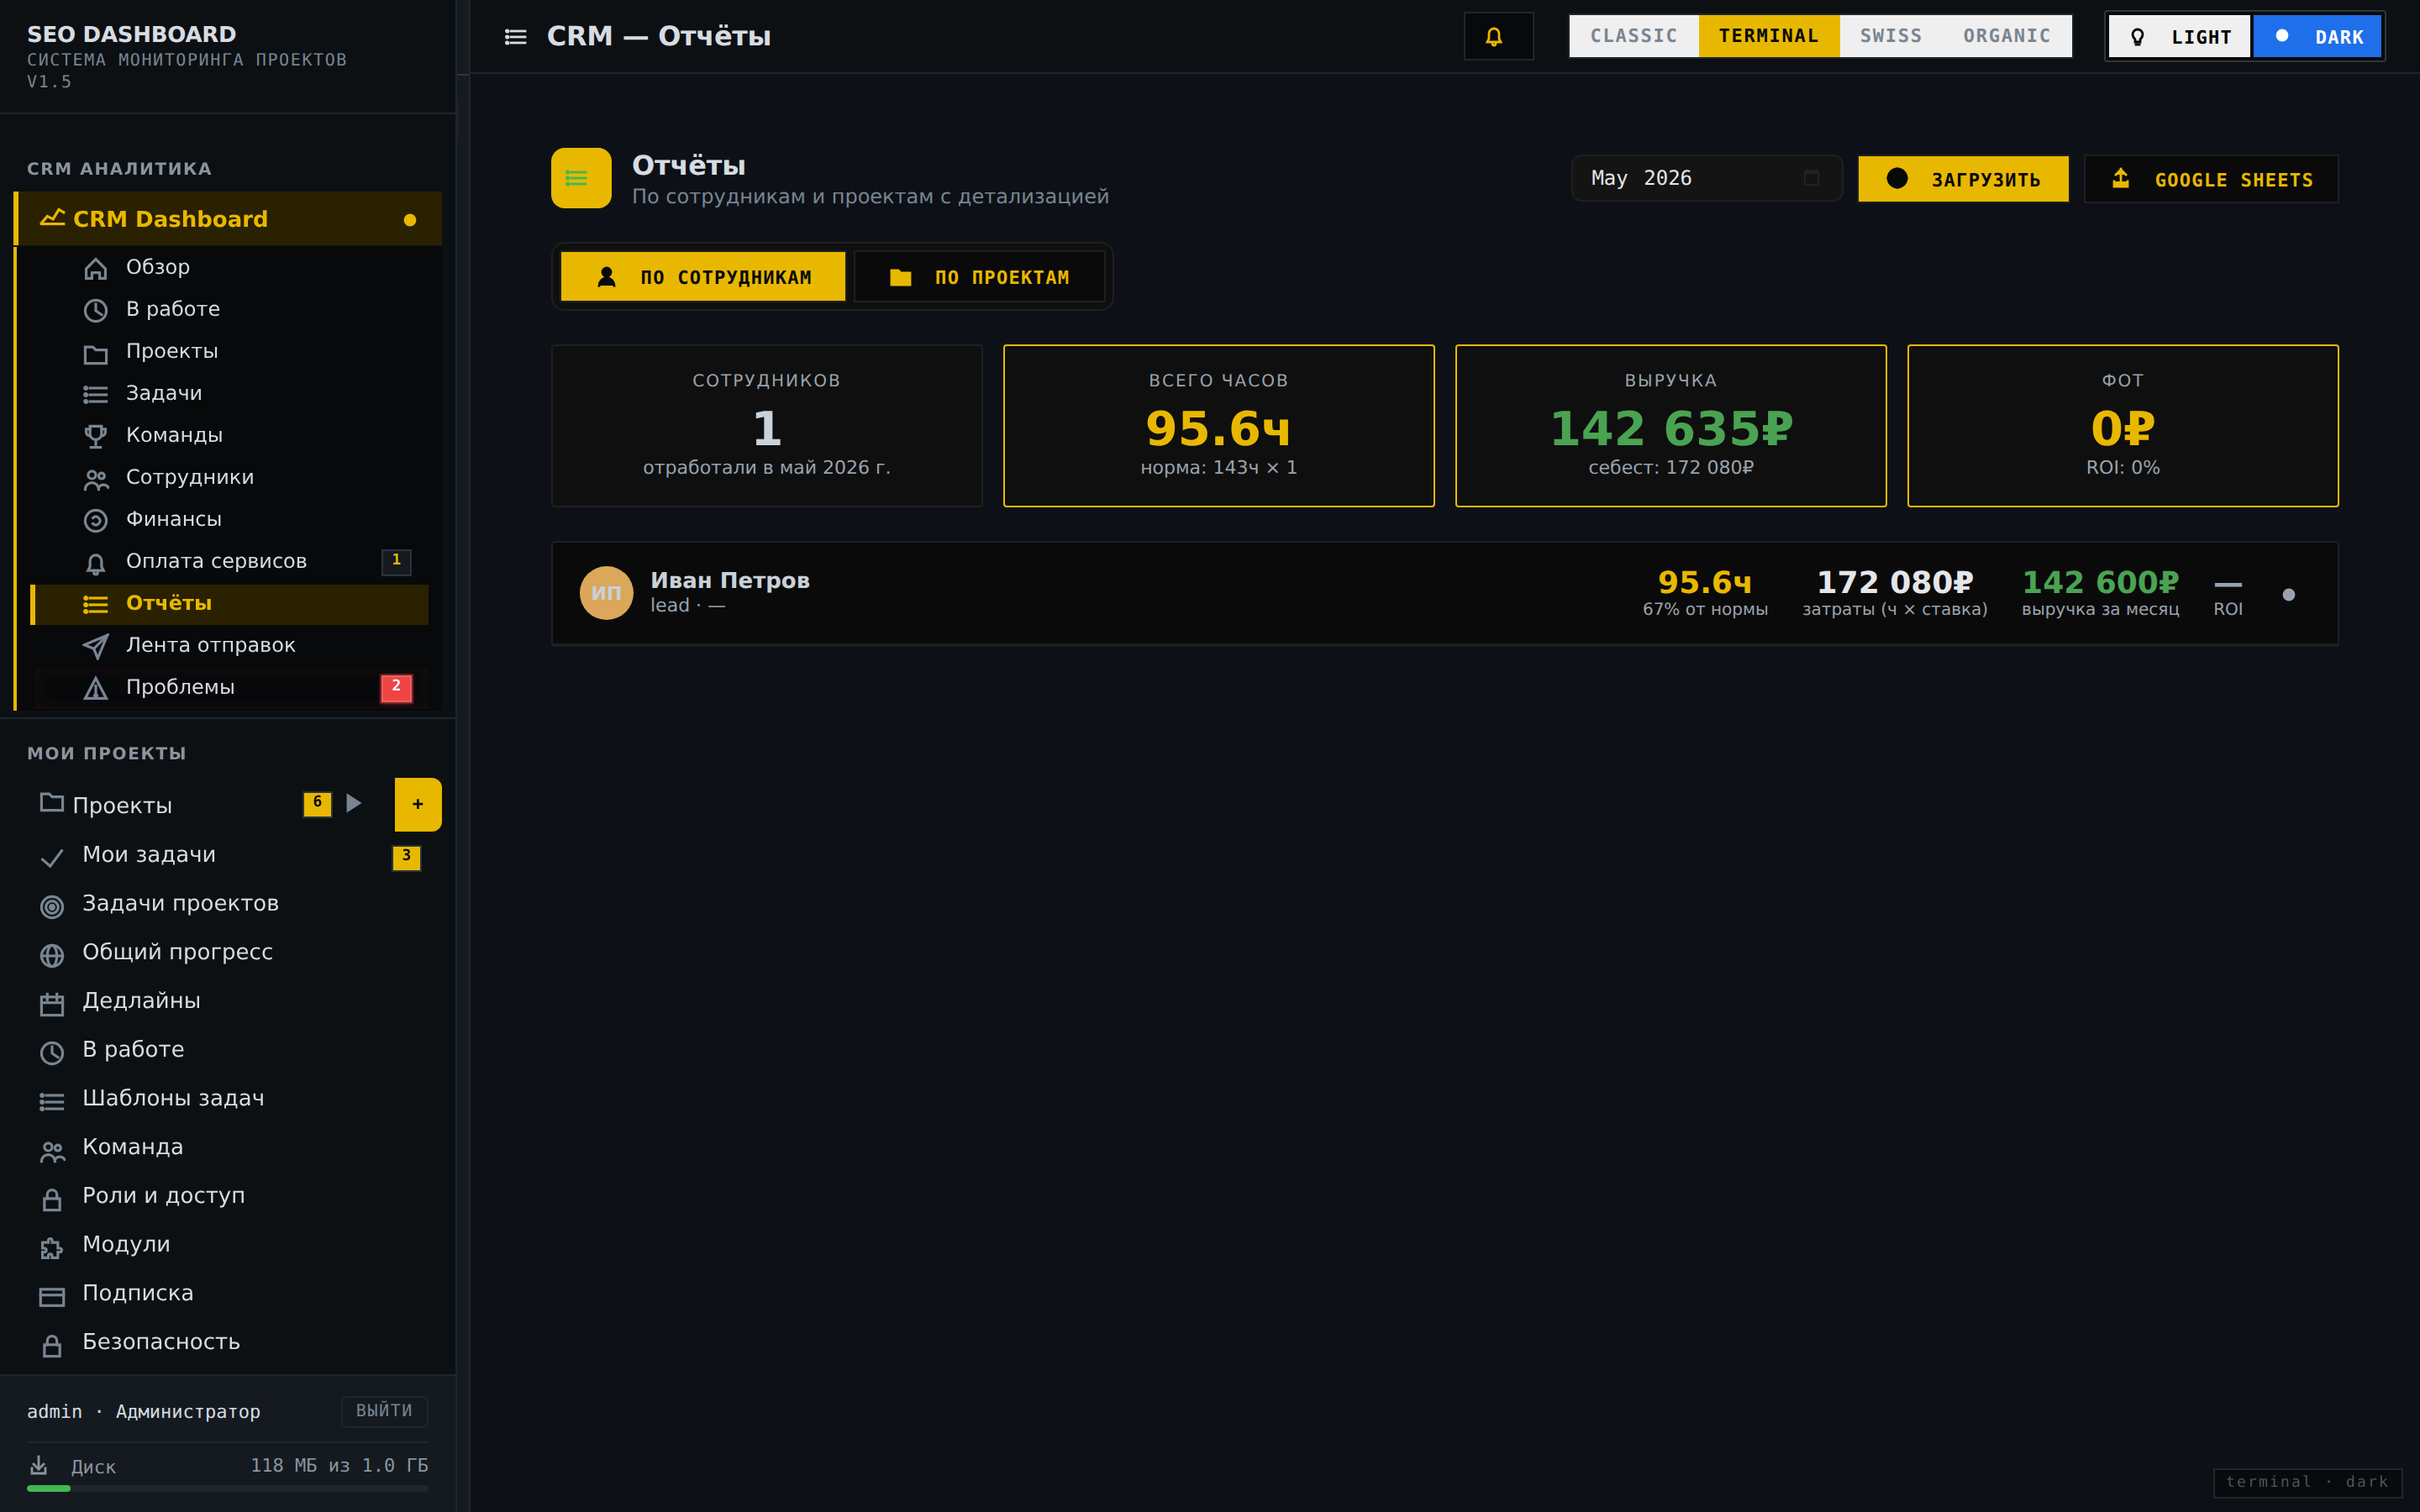This screenshot has width=2420, height=1512.
Task: Click the Оплата сервисов badge 1
Action: pos(396,562)
